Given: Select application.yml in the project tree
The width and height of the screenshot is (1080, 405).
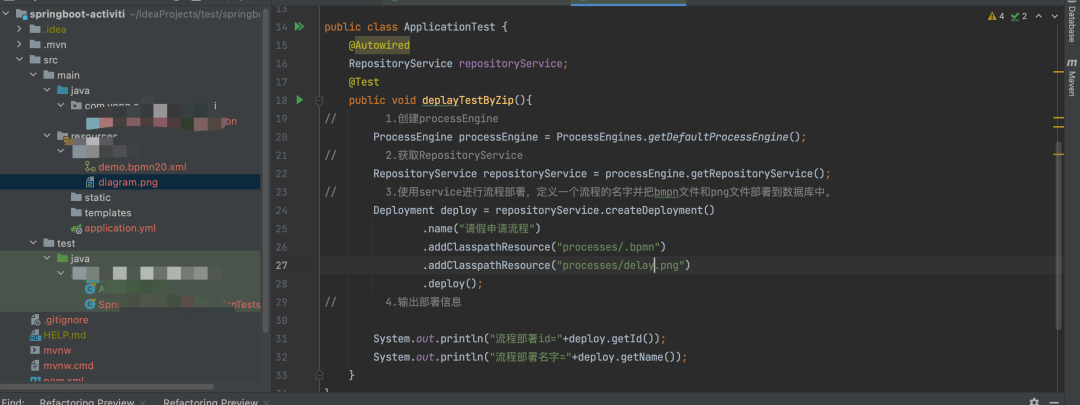Looking at the screenshot, I should (119, 228).
